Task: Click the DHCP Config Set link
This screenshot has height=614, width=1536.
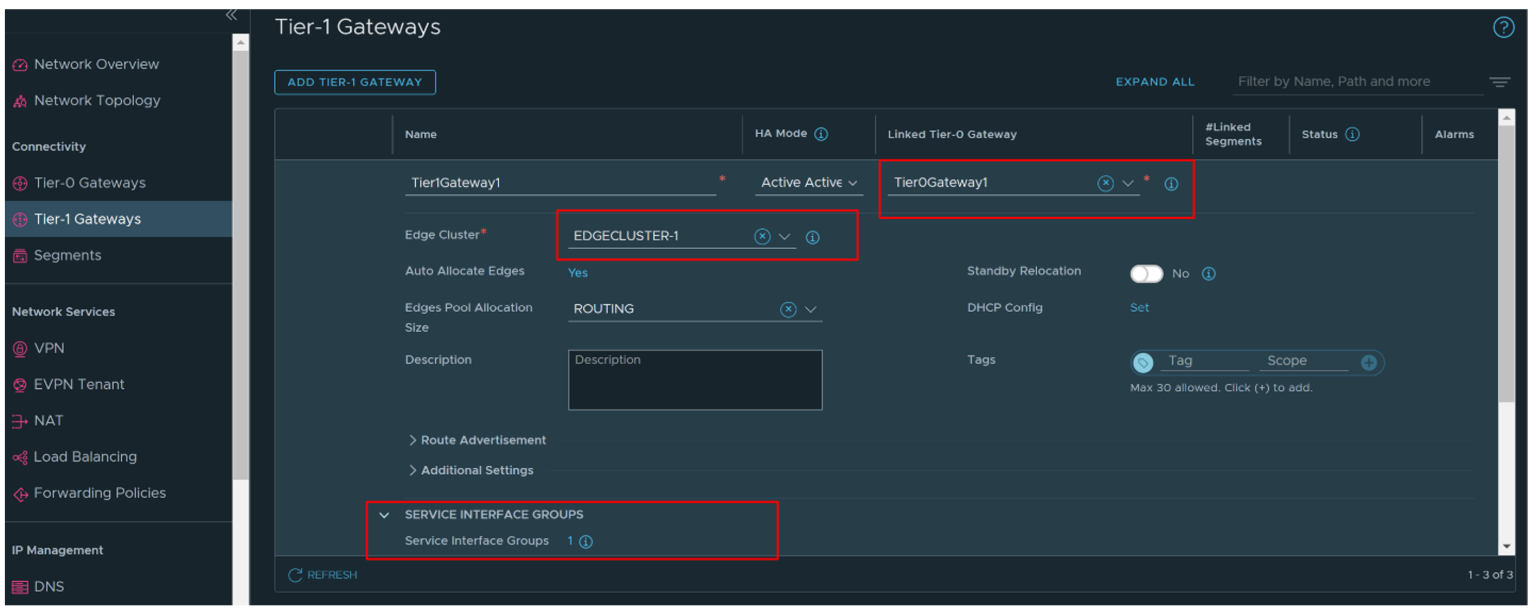Action: 1139,308
